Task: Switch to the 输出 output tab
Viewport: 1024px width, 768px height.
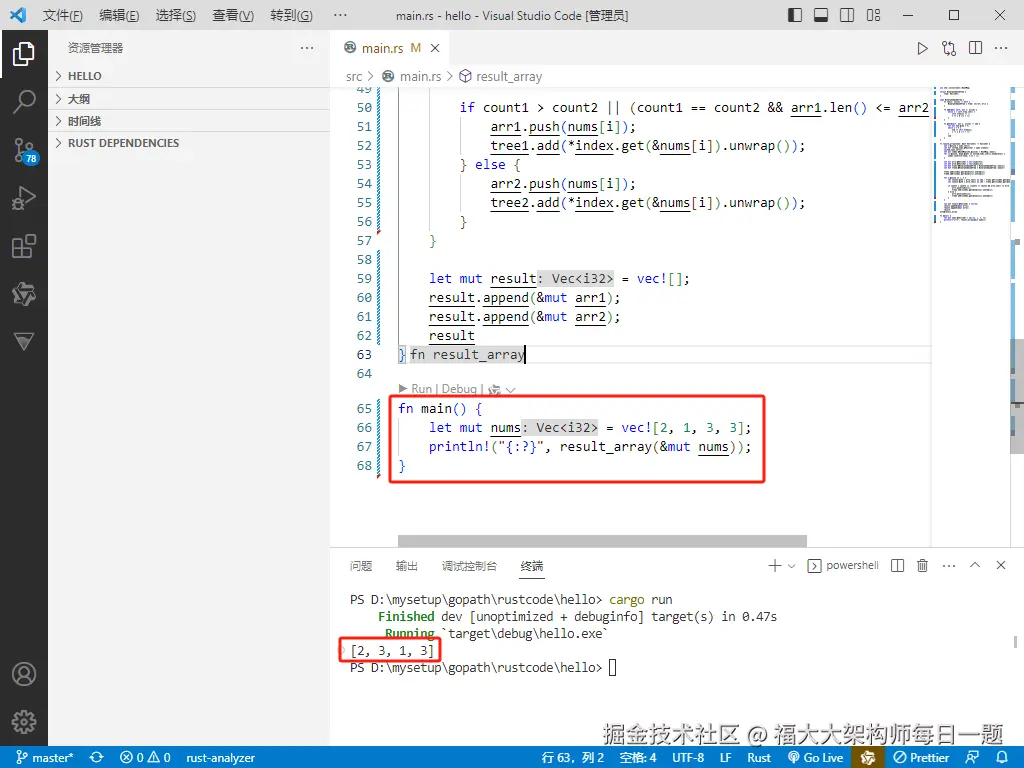Action: (x=406, y=566)
